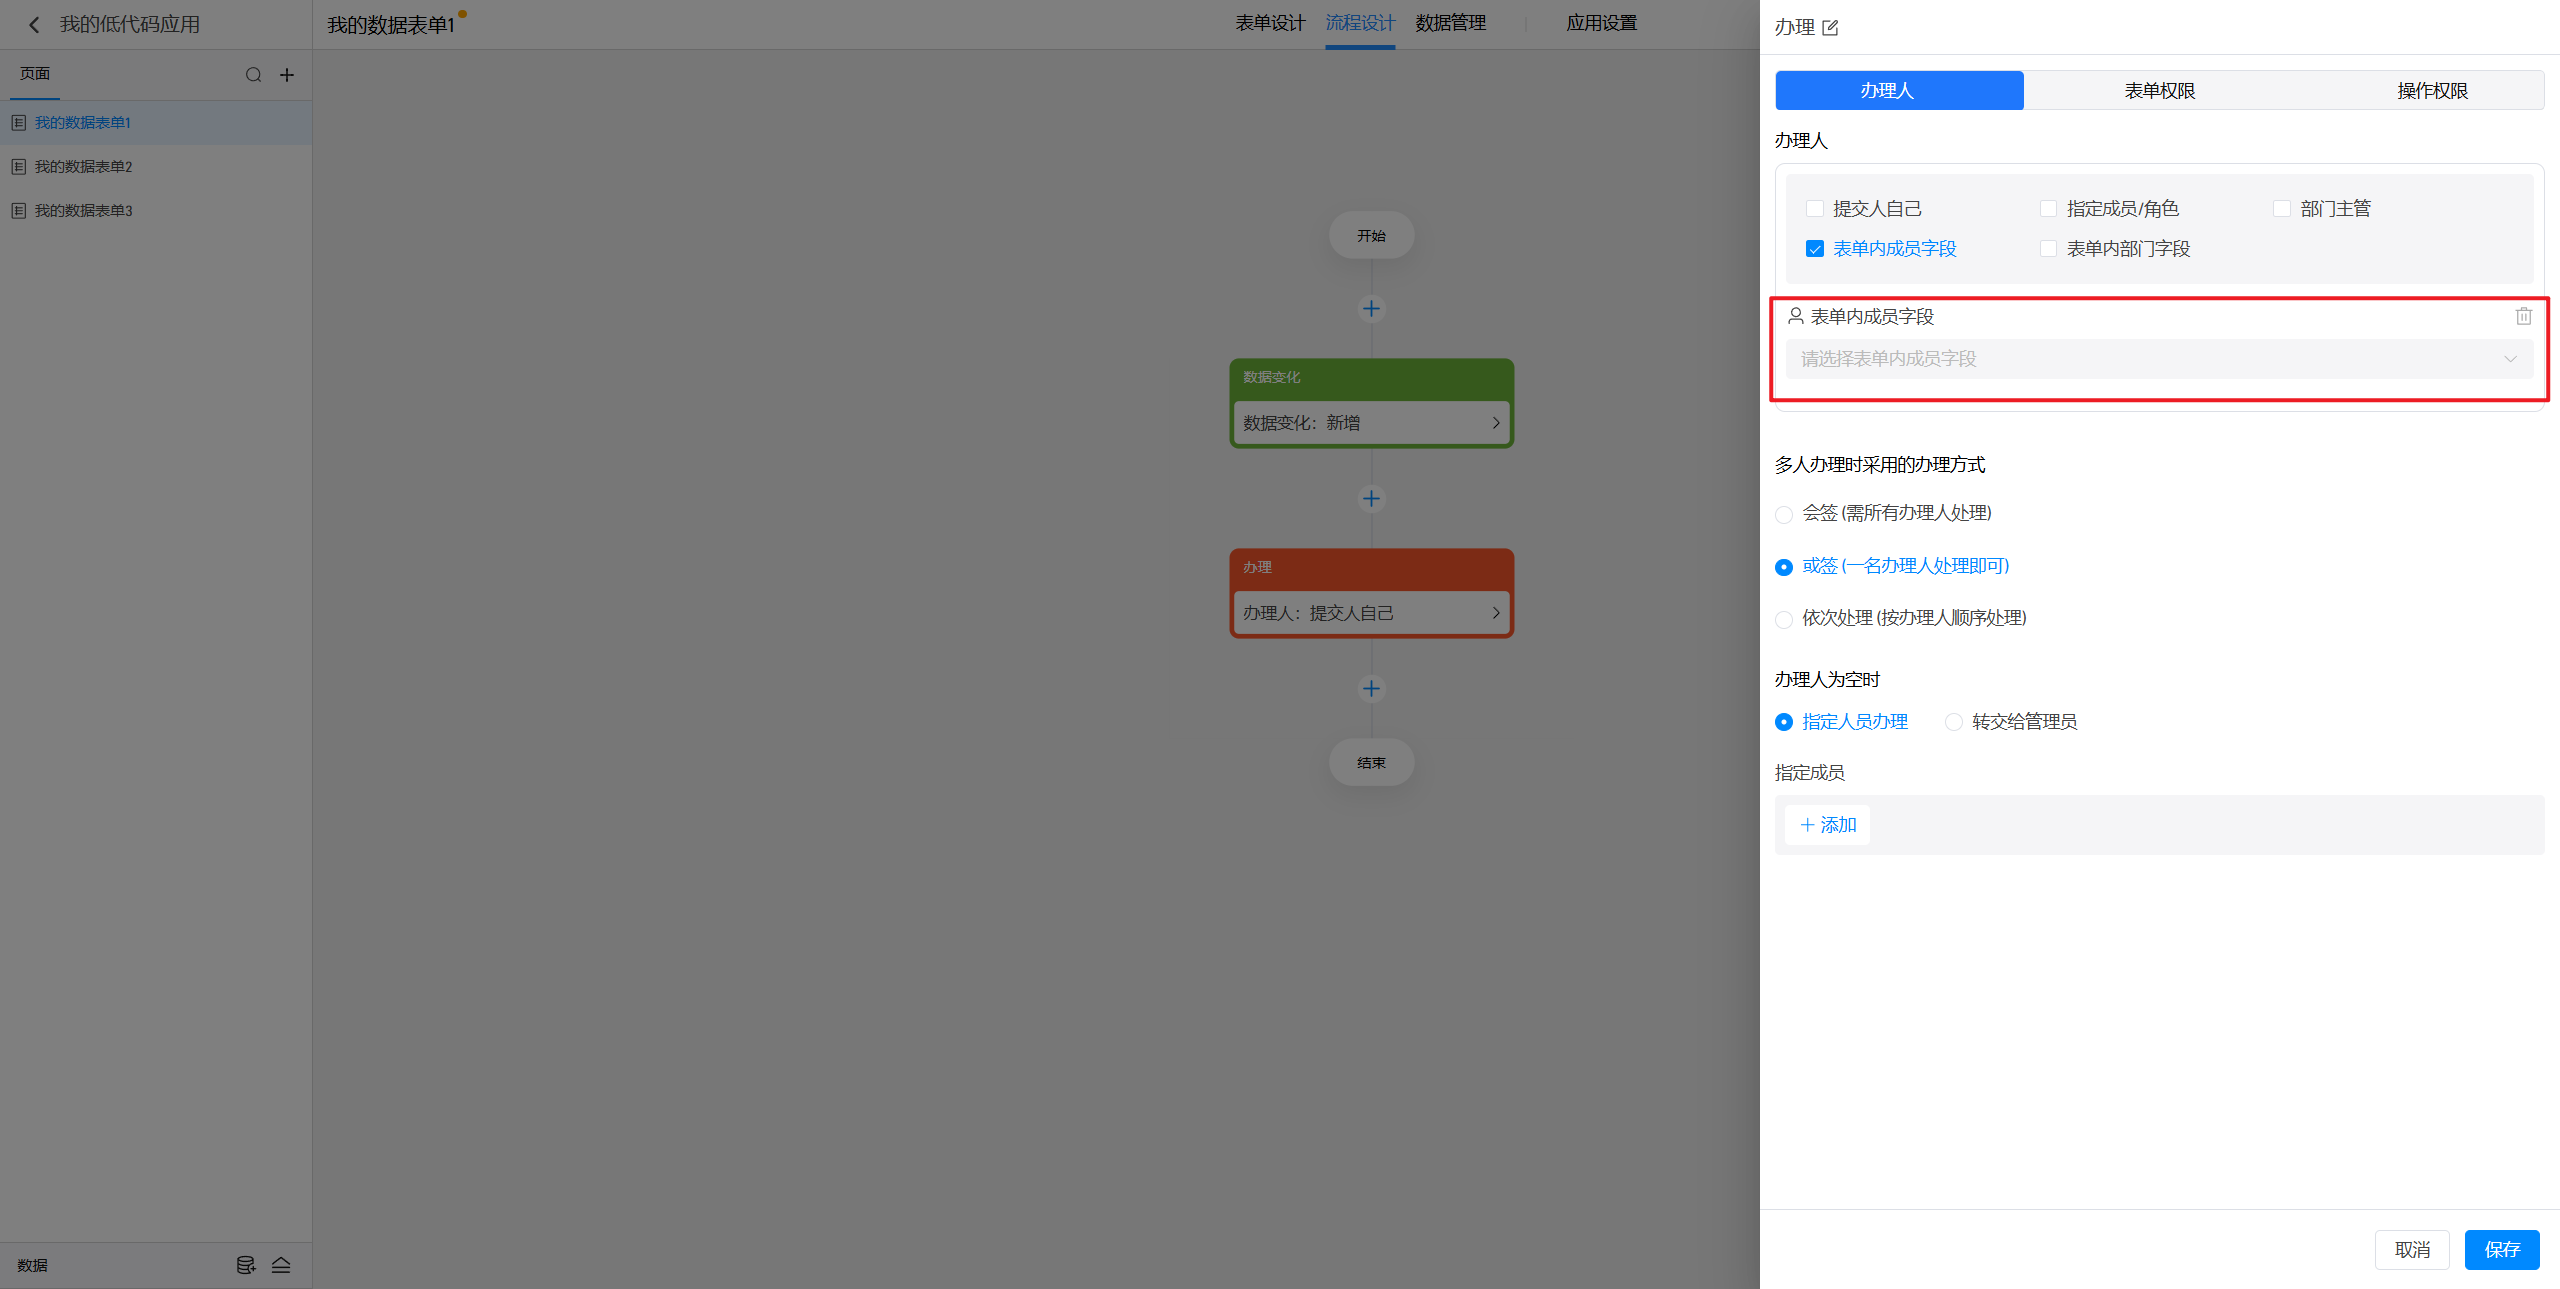
Task: Click the plus icon to add page
Action: [287, 75]
